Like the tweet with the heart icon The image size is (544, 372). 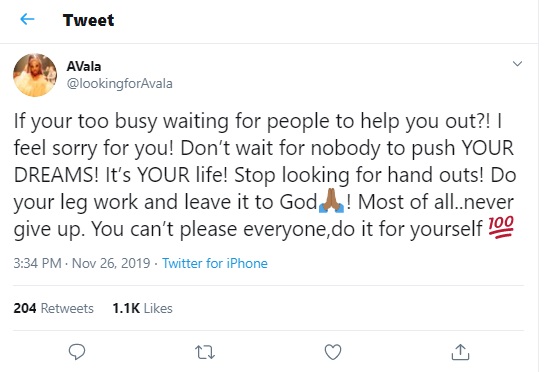point(333,352)
